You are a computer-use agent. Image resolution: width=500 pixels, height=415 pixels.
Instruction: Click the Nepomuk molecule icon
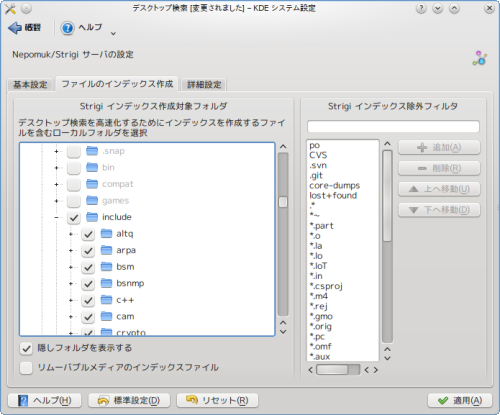[x=480, y=58]
